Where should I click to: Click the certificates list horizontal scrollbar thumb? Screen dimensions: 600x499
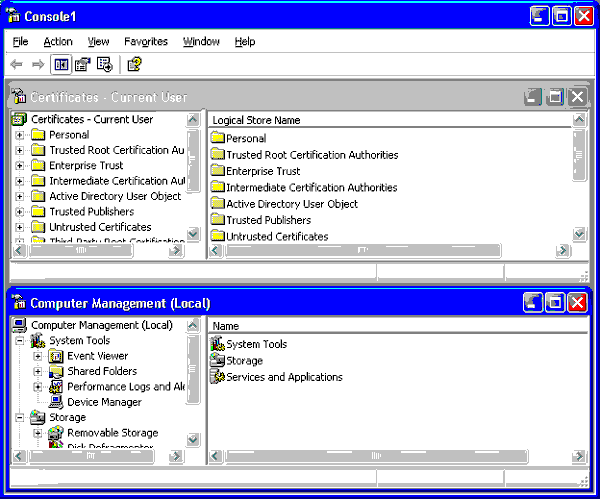[363, 250]
